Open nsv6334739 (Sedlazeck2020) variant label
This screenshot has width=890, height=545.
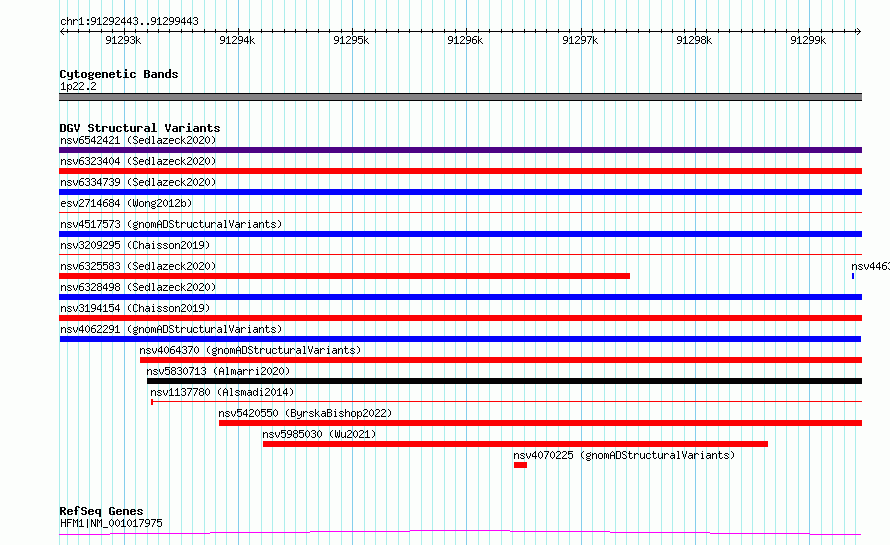click(x=138, y=182)
